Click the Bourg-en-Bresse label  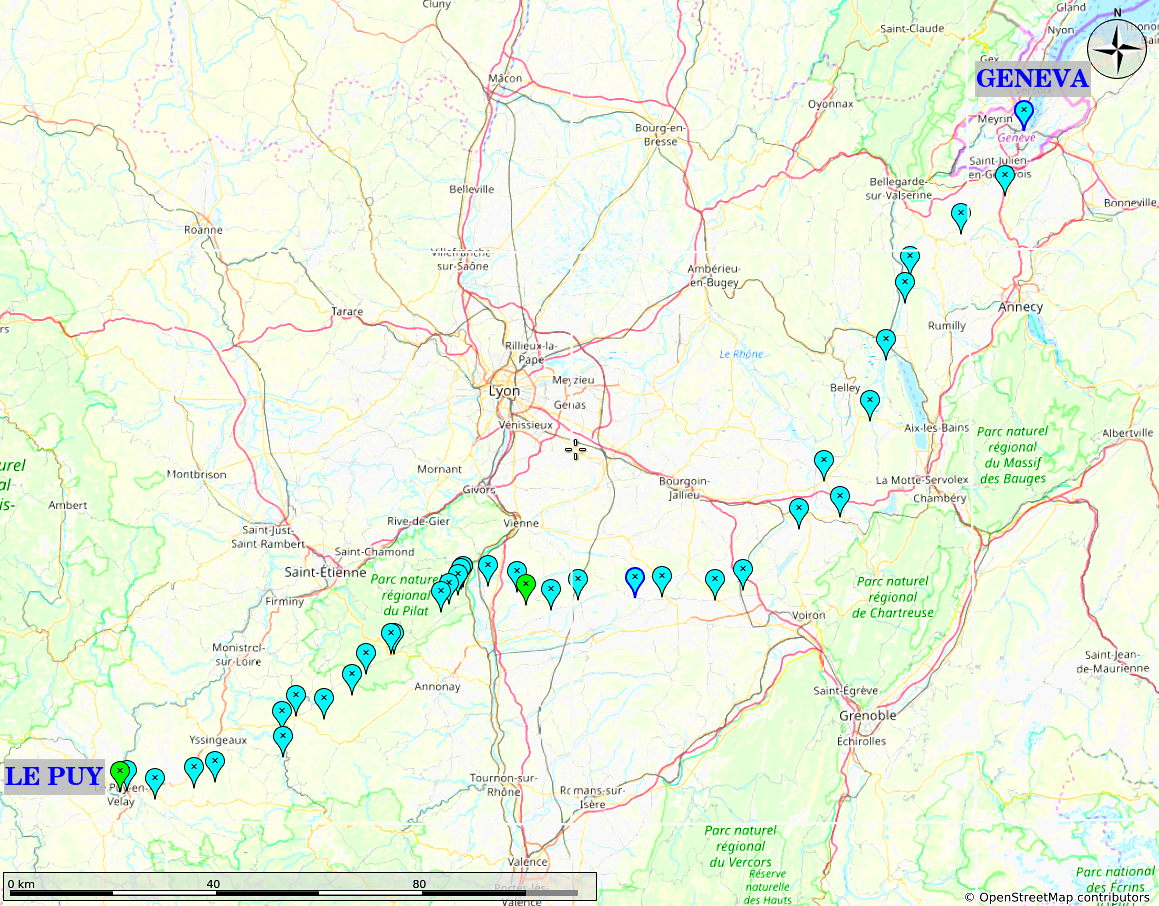(660, 134)
